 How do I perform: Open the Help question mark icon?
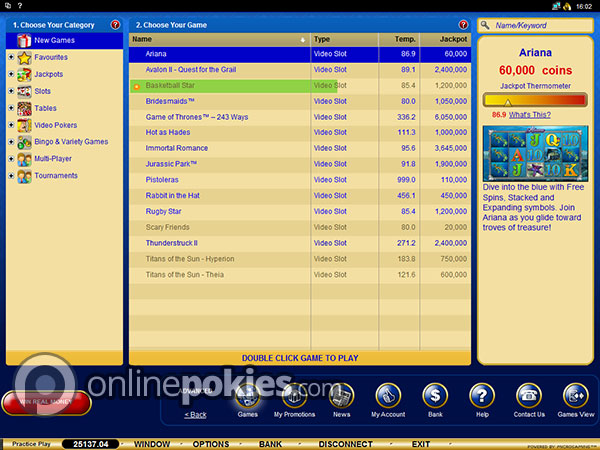pyautogui.click(x=482, y=396)
